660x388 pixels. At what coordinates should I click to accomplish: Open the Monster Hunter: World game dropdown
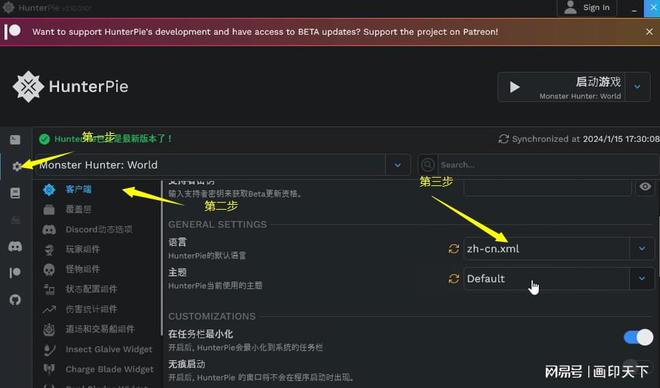pyautogui.click(x=397, y=165)
